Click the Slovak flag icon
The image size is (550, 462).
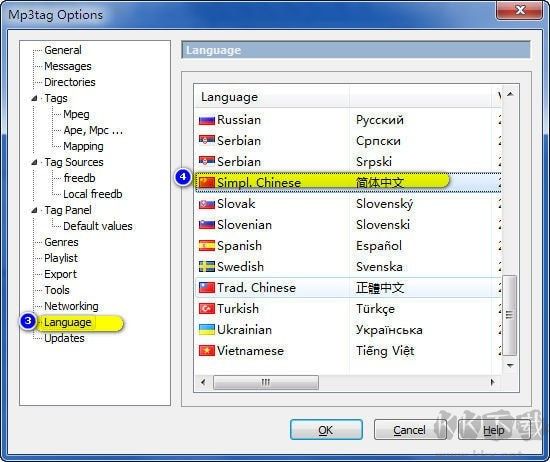(x=207, y=204)
